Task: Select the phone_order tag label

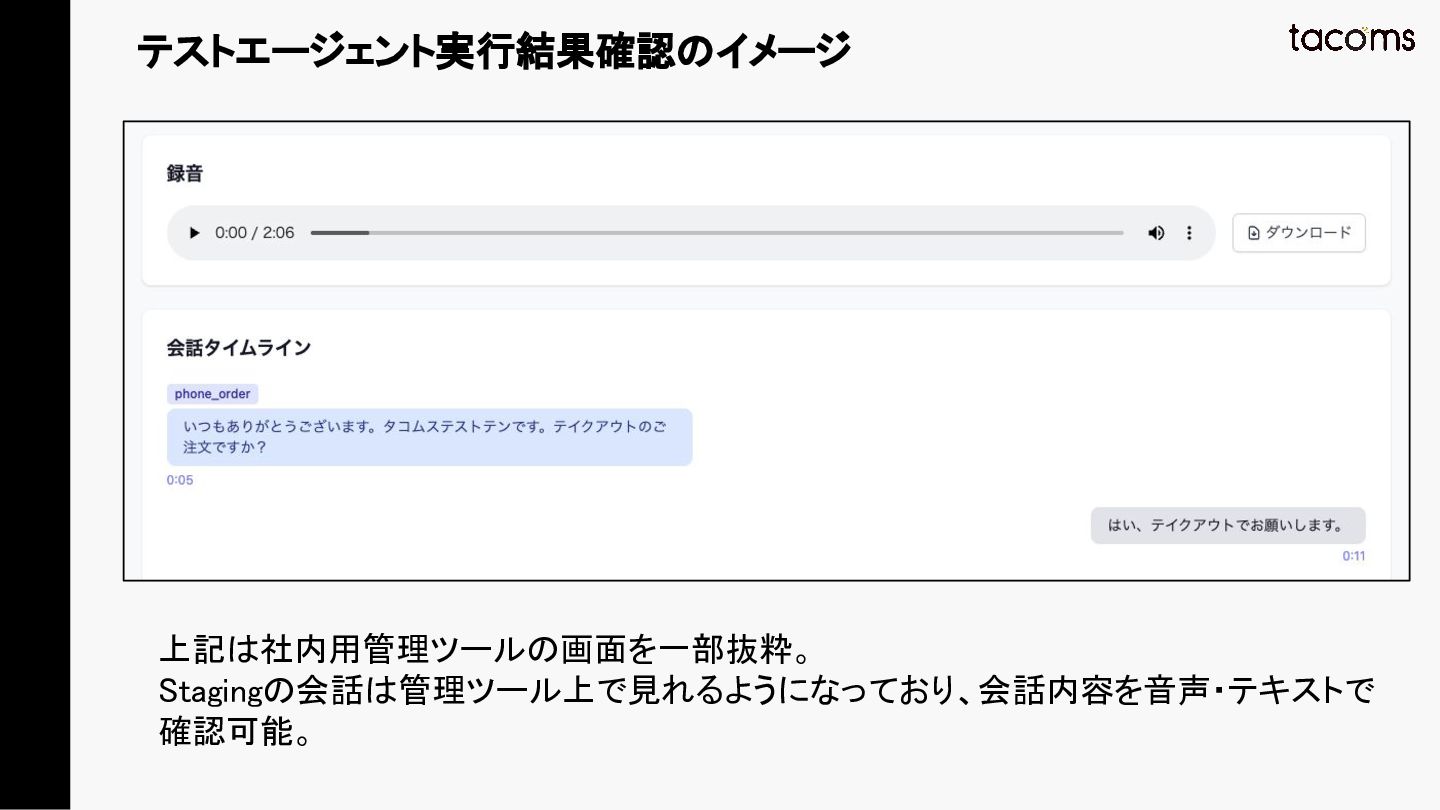Action: pyautogui.click(x=212, y=394)
